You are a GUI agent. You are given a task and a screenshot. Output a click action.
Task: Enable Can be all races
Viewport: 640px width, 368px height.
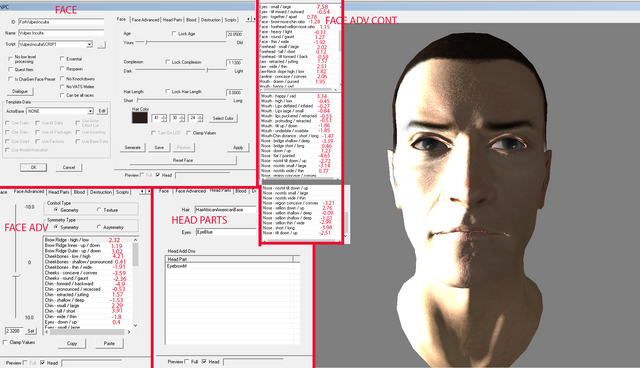click(62, 95)
